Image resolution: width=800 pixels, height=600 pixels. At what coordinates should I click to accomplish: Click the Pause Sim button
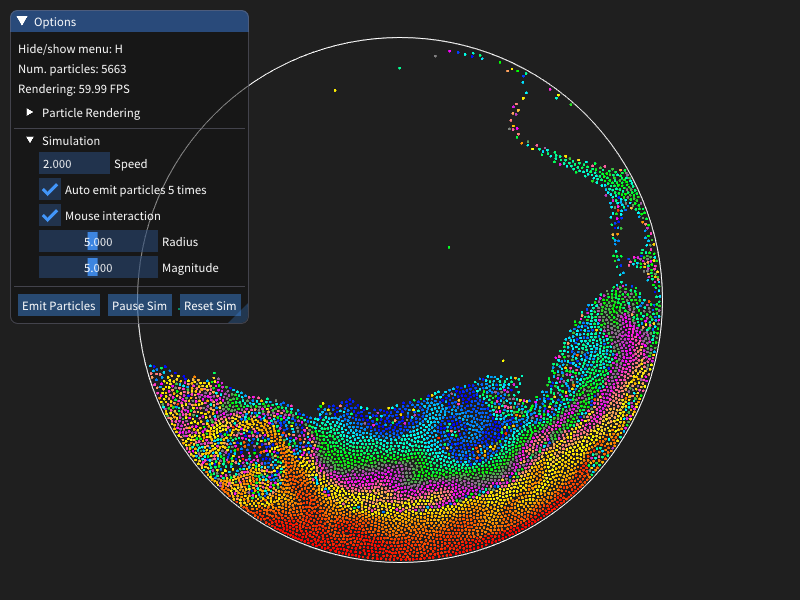tap(139, 305)
